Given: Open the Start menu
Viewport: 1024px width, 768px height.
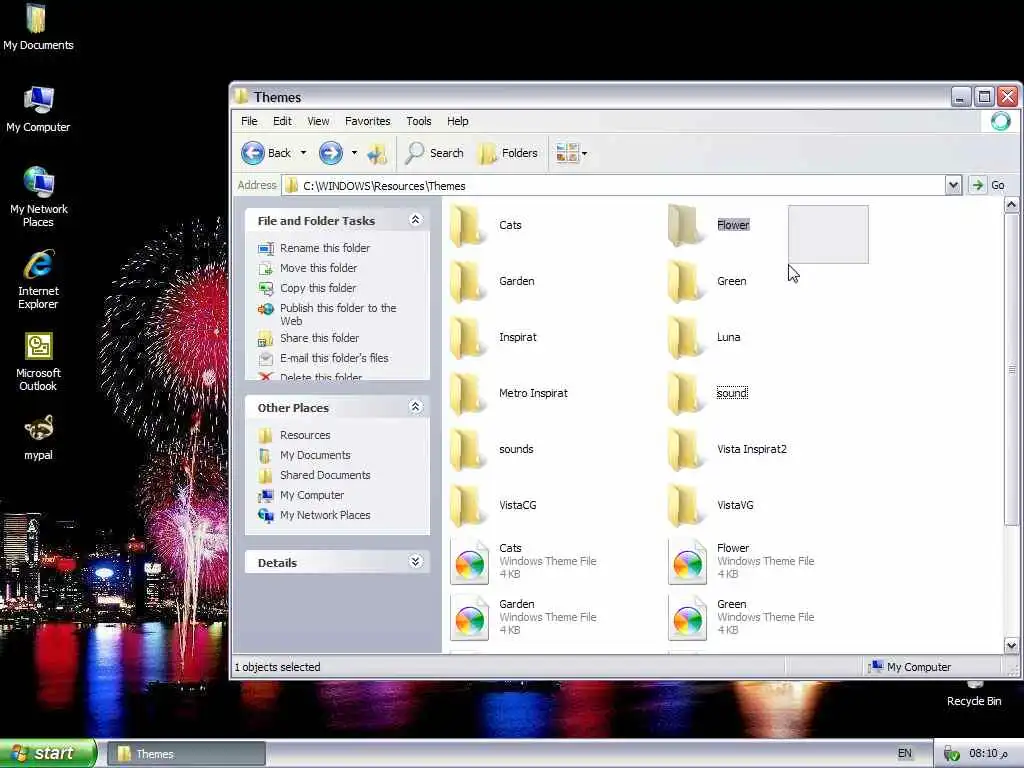Looking at the screenshot, I should coord(48,754).
